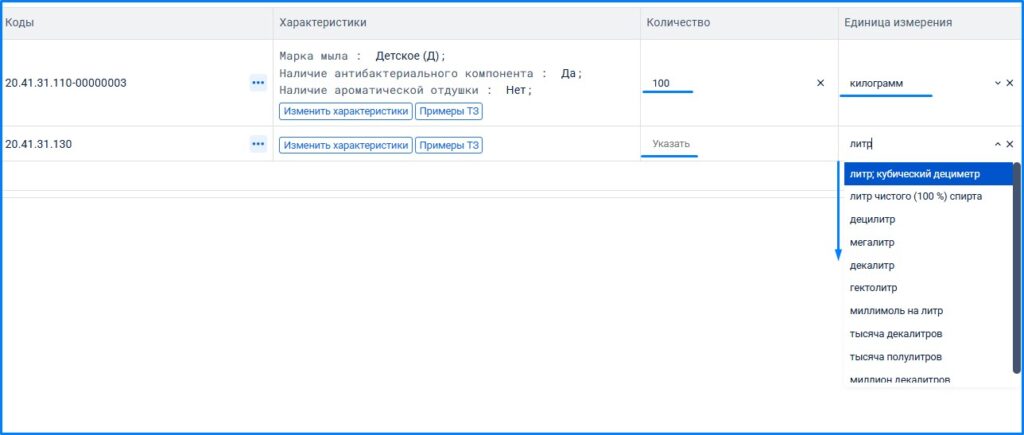Image resolution: width=1024 pixels, height=435 pixels.
Task: Click the Наличие ароматической отдушки line
Action: click(x=406, y=90)
